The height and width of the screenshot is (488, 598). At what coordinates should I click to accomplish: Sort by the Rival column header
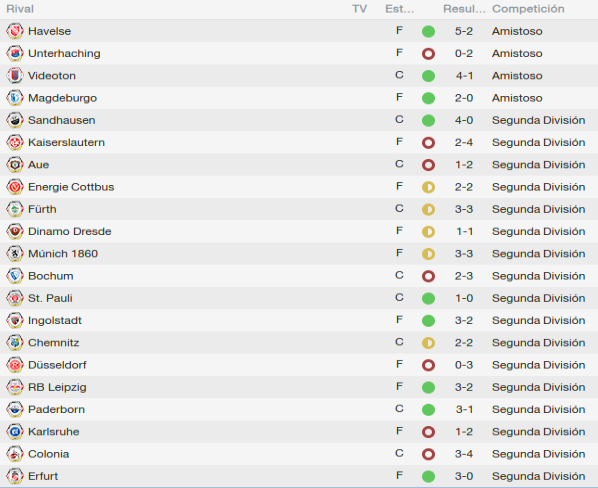[20, 9]
